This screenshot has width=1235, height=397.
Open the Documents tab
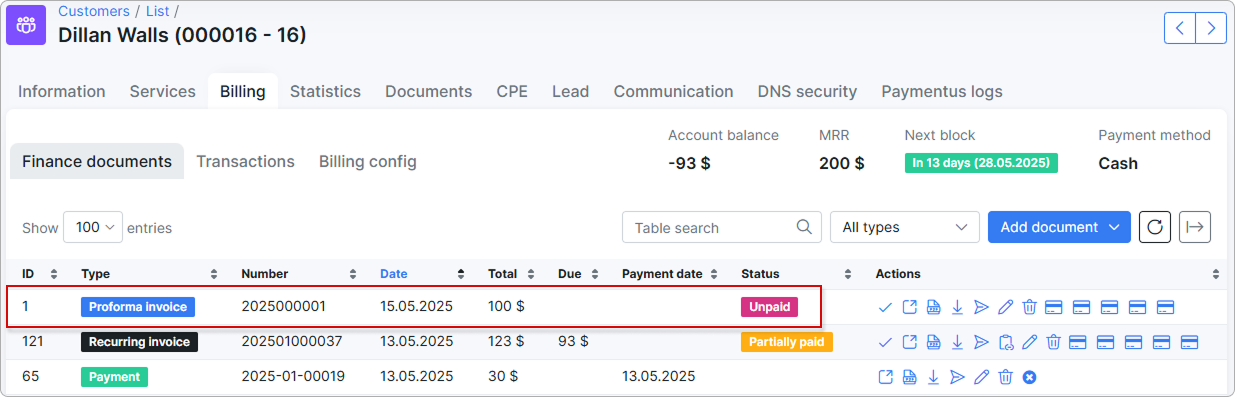pos(428,91)
